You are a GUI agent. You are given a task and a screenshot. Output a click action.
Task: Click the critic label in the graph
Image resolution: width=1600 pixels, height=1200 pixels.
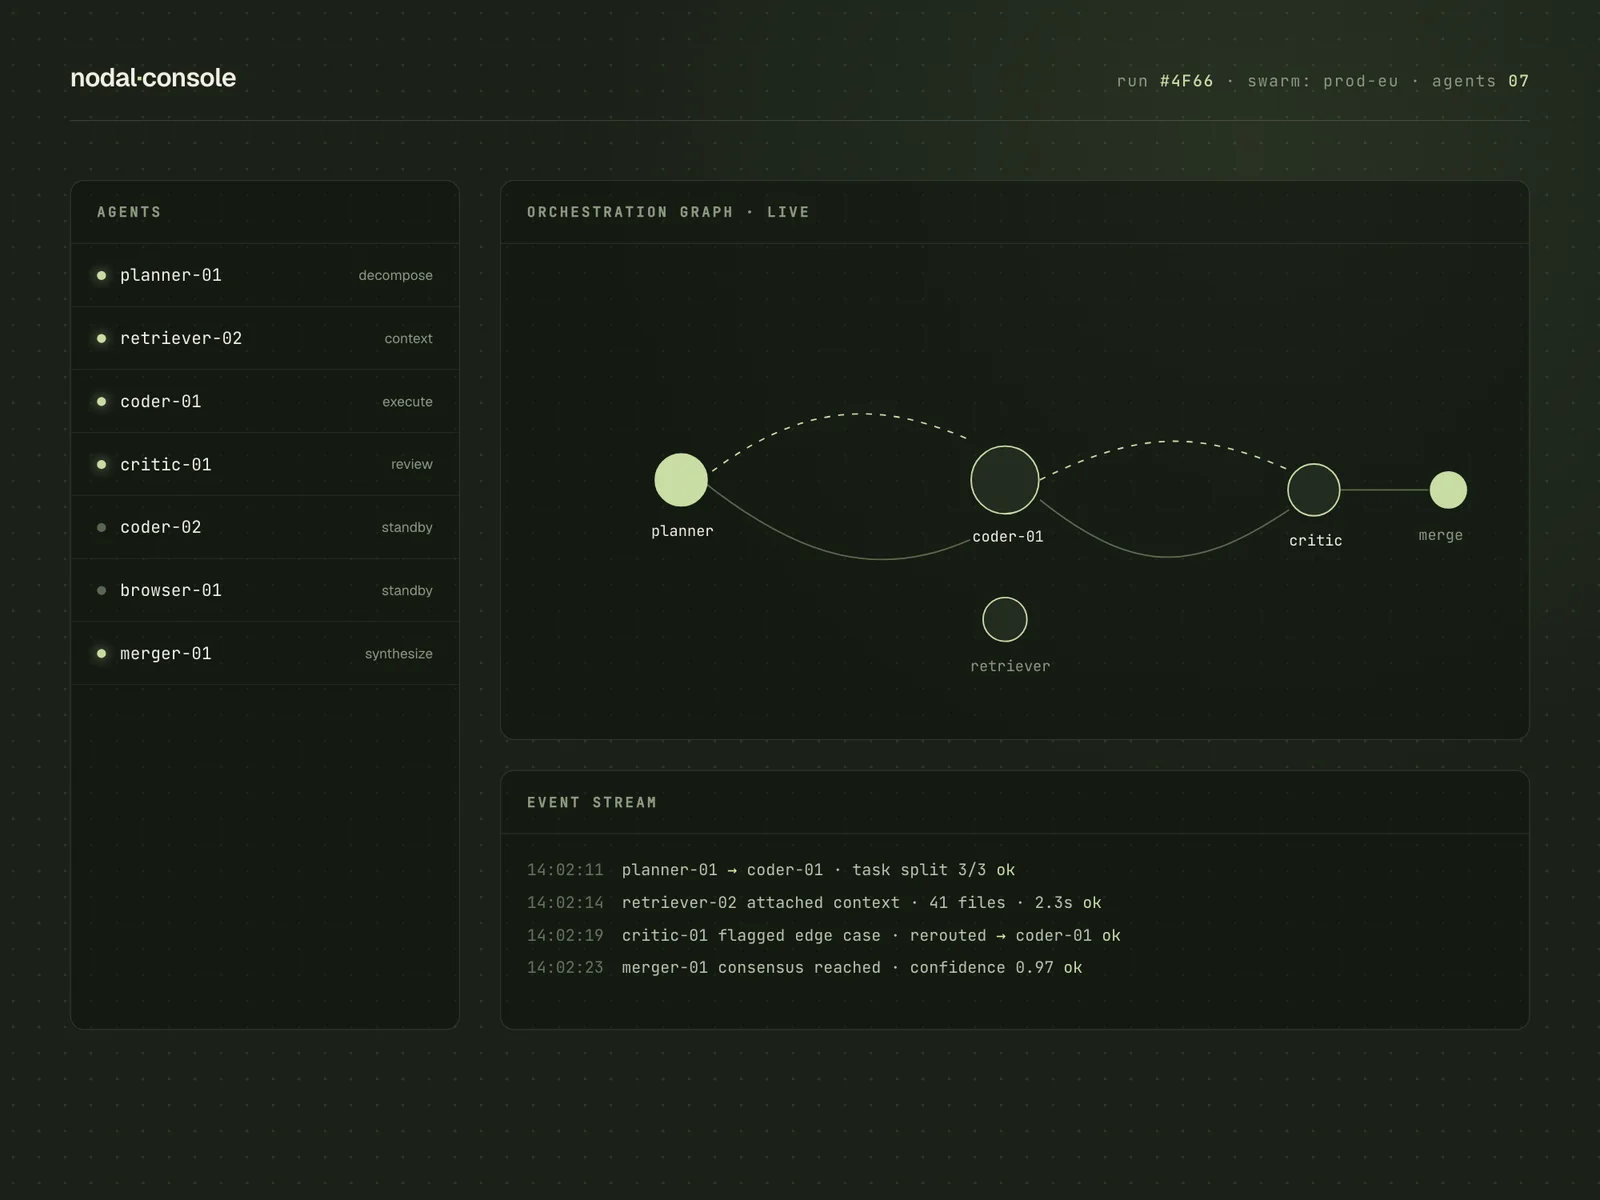pyautogui.click(x=1316, y=540)
